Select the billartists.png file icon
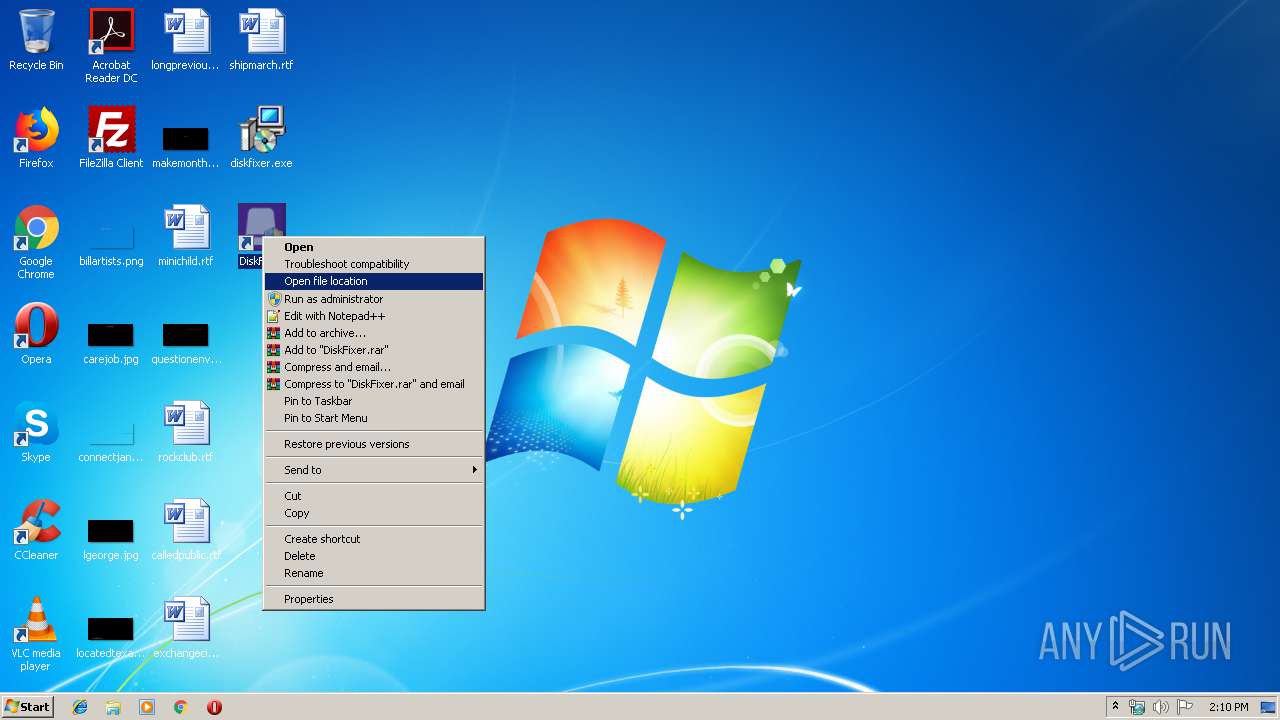This screenshot has width=1280, height=720. pyautogui.click(x=111, y=245)
